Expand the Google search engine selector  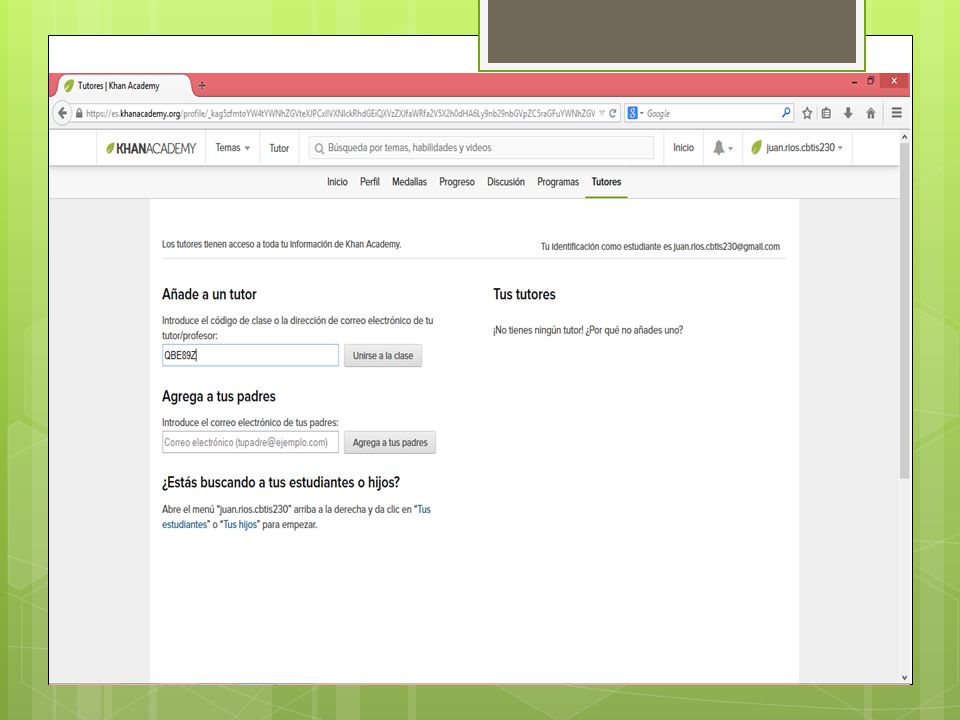coord(636,113)
